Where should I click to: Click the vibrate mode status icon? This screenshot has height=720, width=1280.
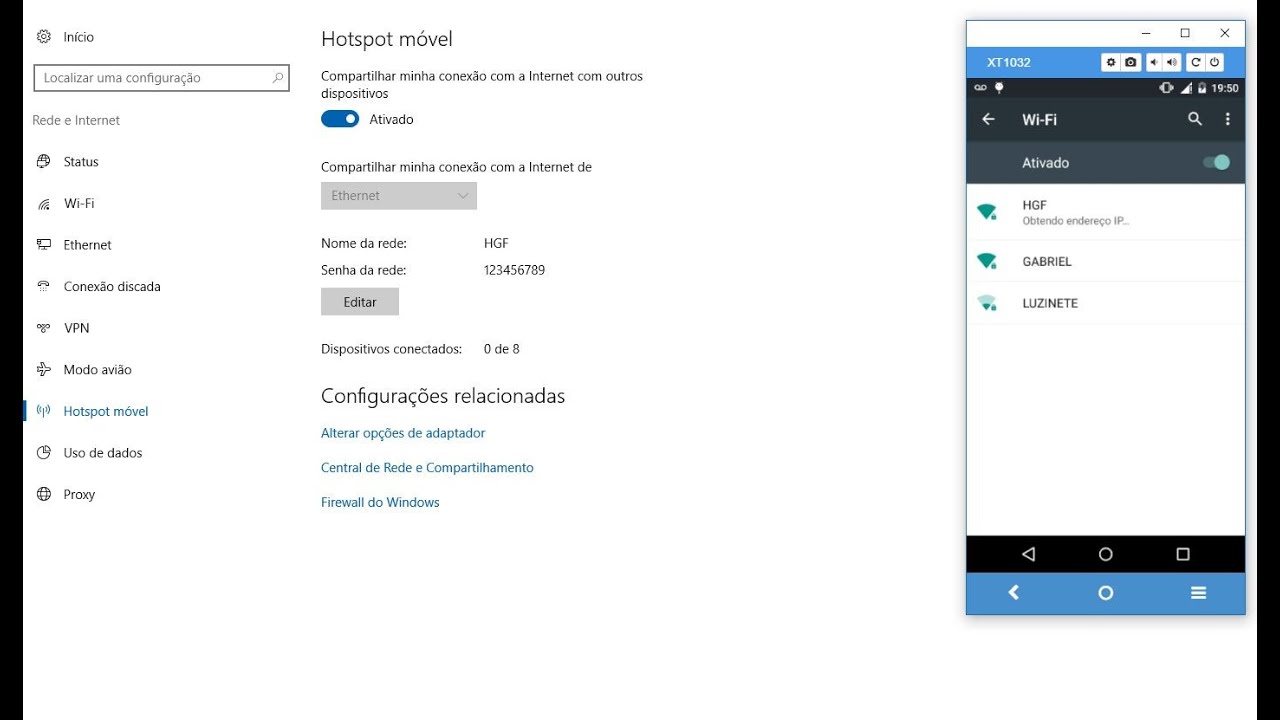(1166, 88)
